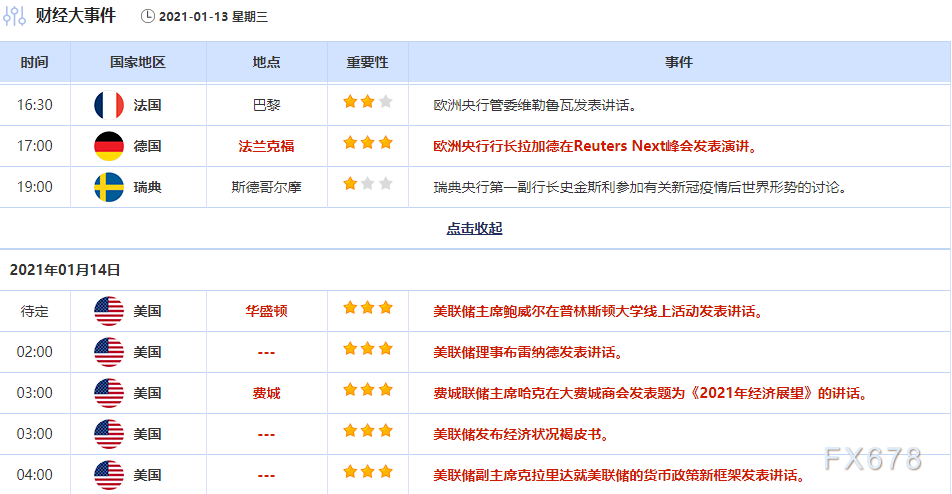This screenshot has width=952, height=494.
Task: Click the star rating in the 19:00 Sweden row
Action: [x=367, y=184]
